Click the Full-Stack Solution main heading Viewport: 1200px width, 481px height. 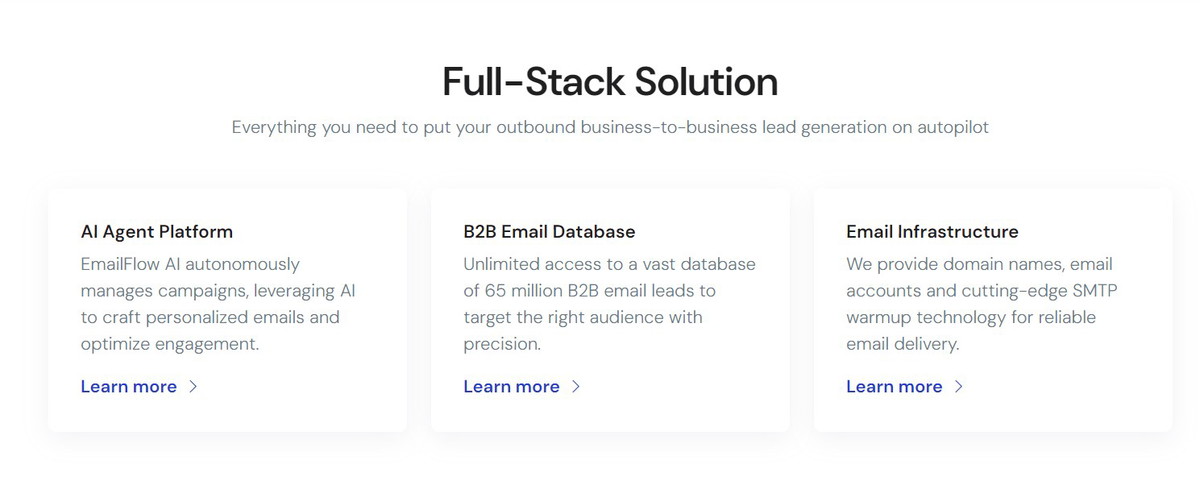pyautogui.click(x=610, y=81)
